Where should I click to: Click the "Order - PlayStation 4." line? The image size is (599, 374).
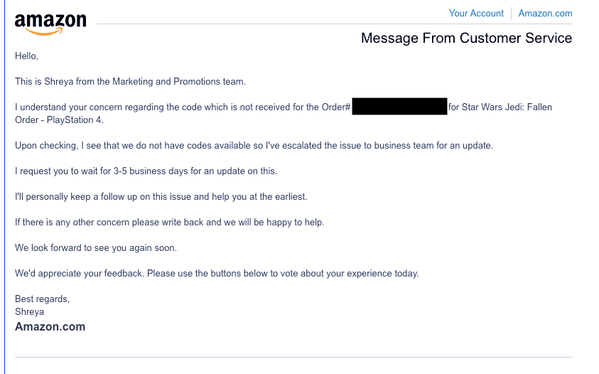click(x=59, y=120)
